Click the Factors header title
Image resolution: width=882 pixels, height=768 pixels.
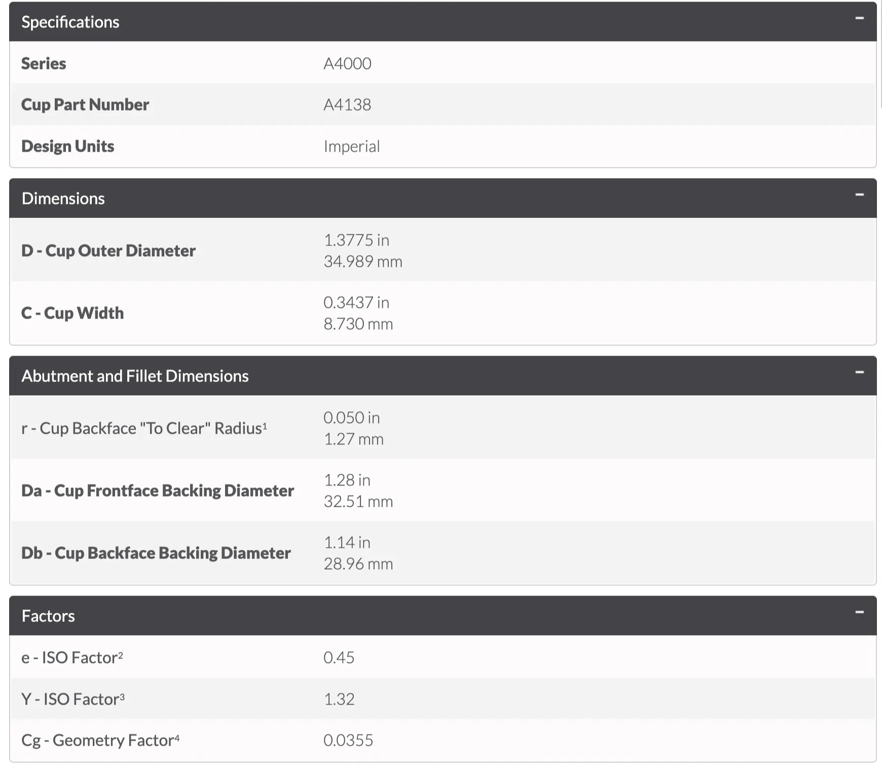(x=48, y=616)
